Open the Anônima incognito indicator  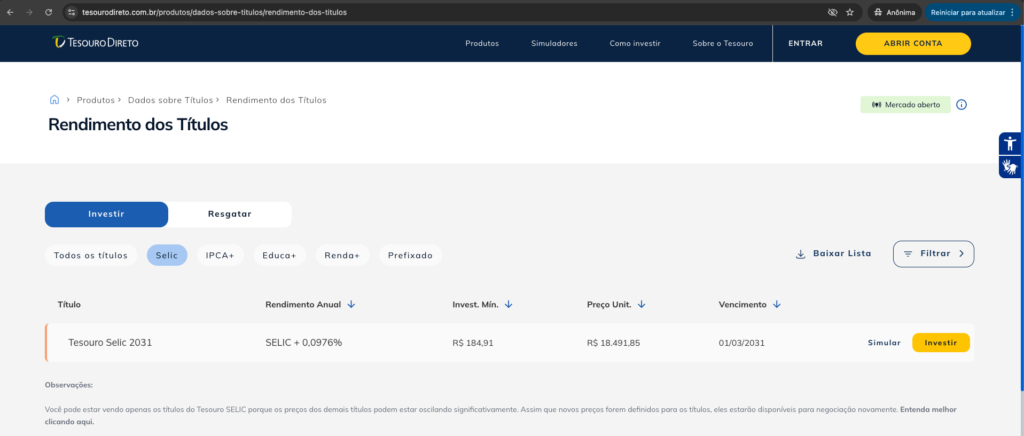pos(894,12)
